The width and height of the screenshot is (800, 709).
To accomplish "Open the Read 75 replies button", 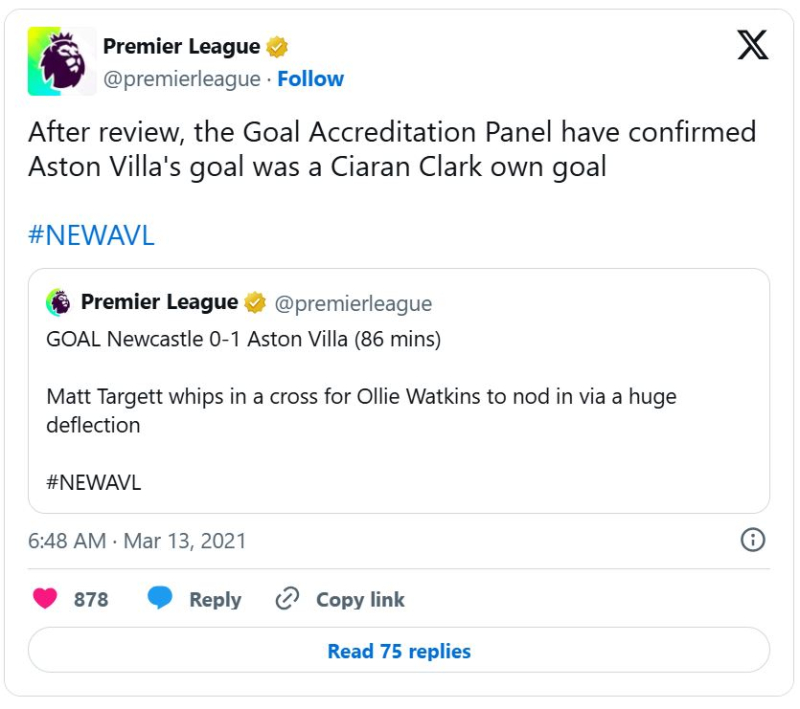I will pyautogui.click(x=399, y=650).
